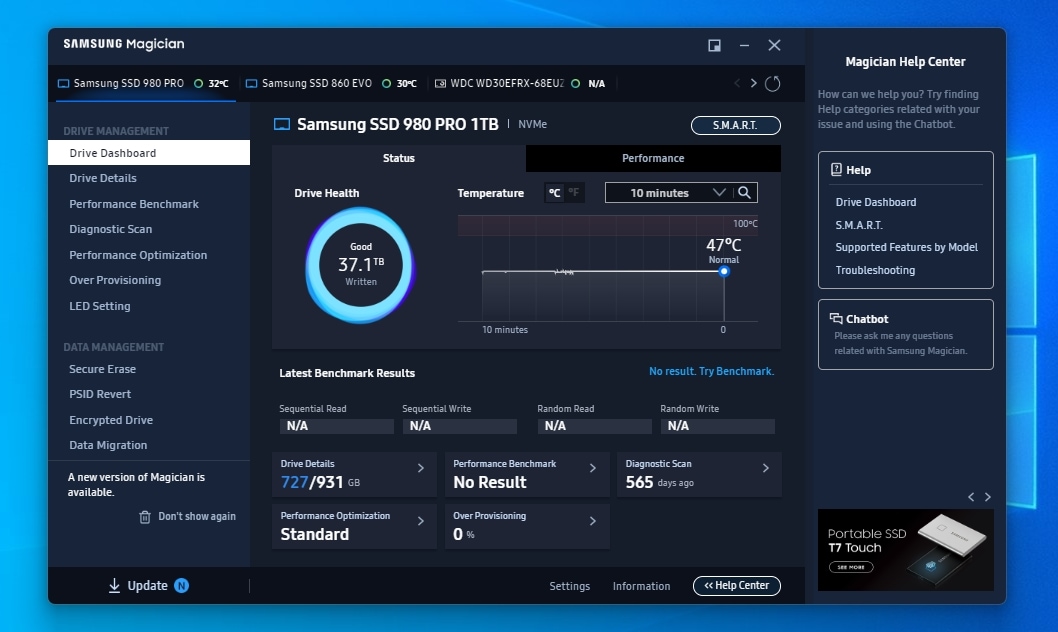The width and height of the screenshot is (1058, 632).
Task: Expand the Over Provisioning card arrow
Action: [x=593, y=521]
